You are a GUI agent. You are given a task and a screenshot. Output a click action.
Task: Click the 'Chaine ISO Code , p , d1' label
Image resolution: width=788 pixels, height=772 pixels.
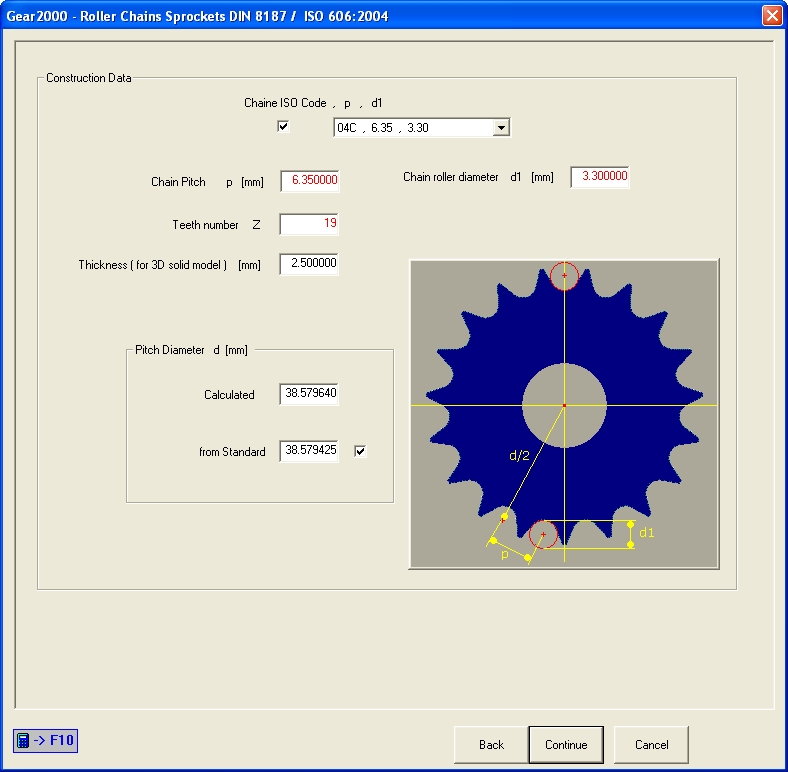point(313,103)
